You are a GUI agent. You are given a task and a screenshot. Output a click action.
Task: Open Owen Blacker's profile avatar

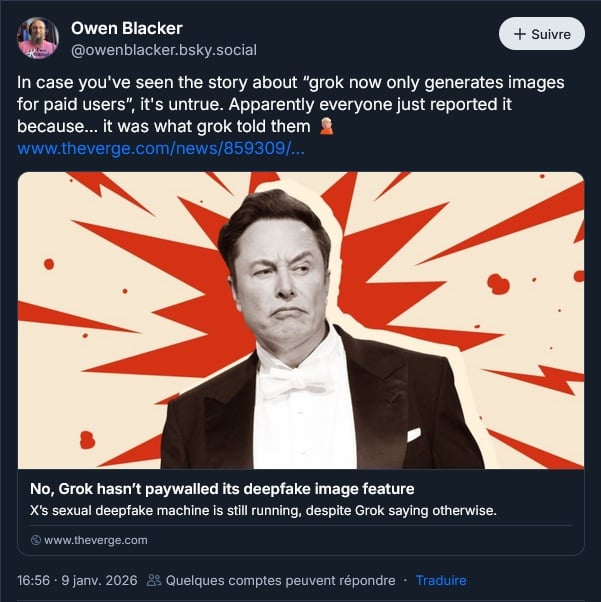click(x=38, y=37)
